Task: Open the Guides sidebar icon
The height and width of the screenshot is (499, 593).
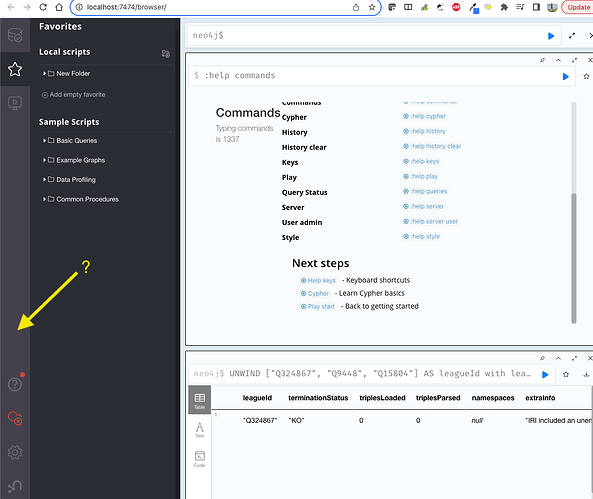Action: [x=15, y=103]
